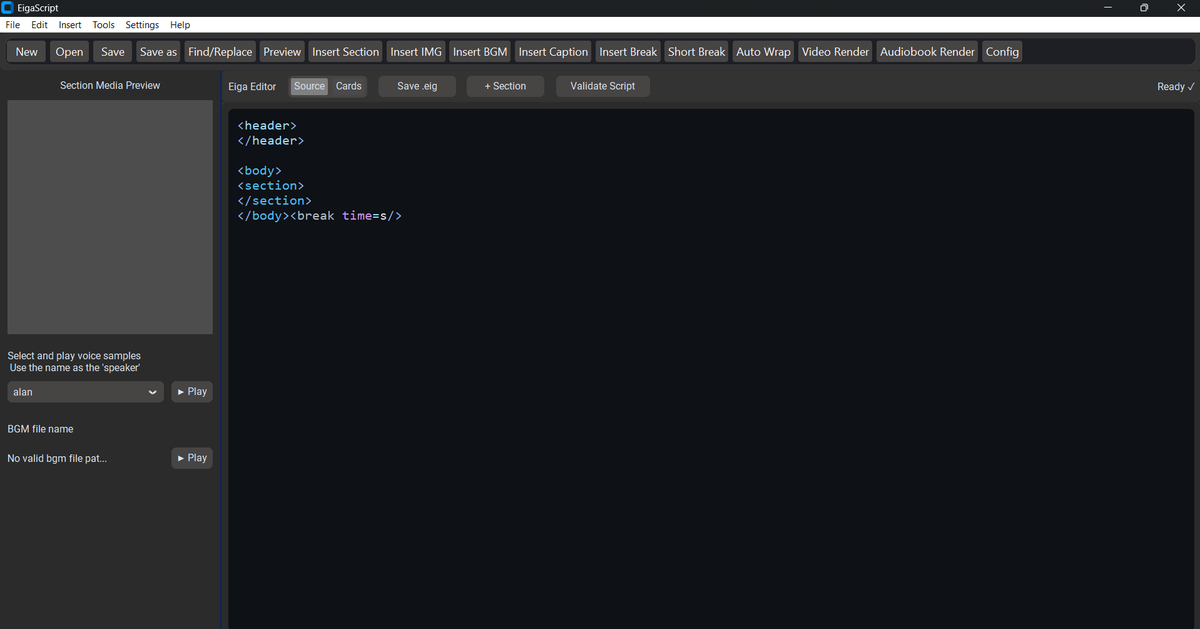Play the selected alan voice sample
This screenshot has height=629, width=1200.
tap(192, 392)
